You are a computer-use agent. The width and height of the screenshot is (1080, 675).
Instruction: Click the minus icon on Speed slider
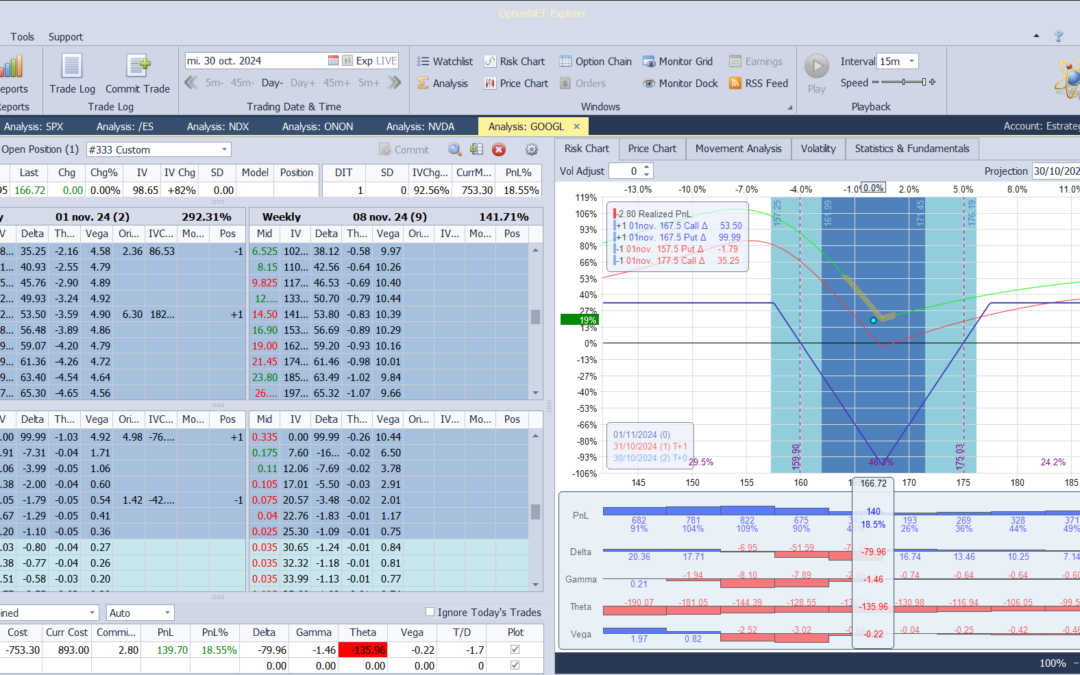point(875,82)
